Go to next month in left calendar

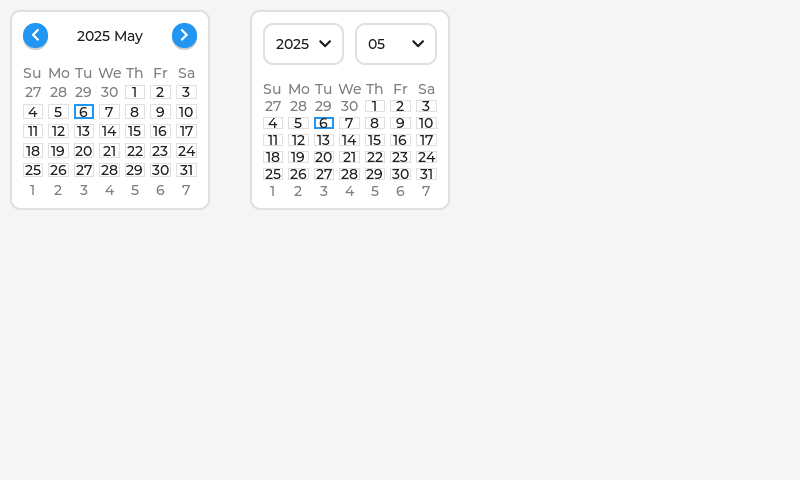point(184,36)
